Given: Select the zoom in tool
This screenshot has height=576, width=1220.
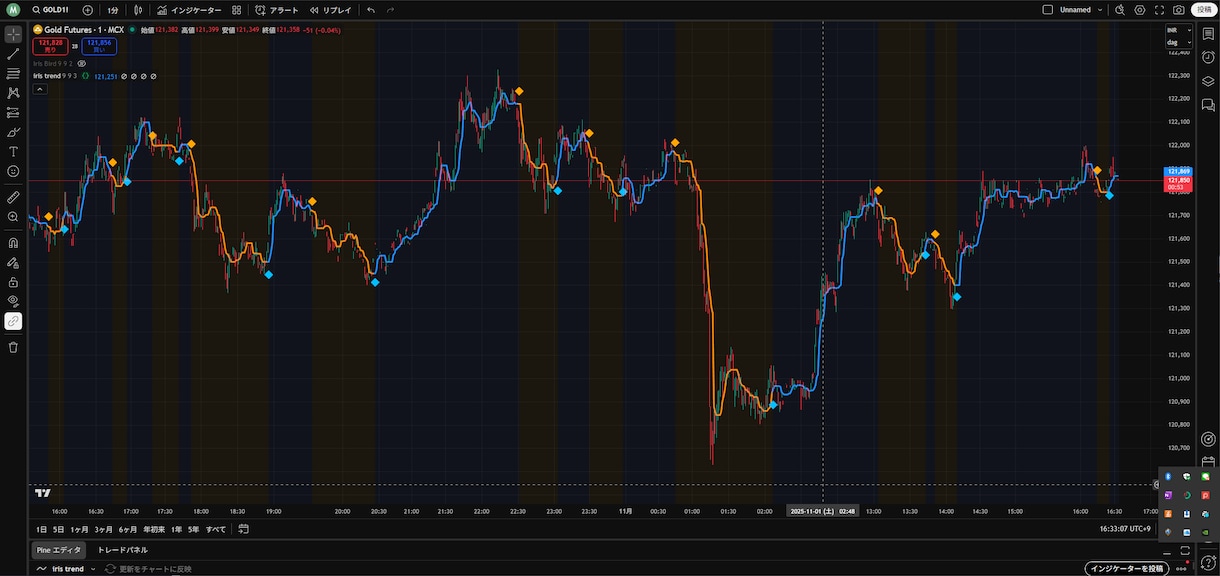Looking at the screenshot, I should click(13, 216).
